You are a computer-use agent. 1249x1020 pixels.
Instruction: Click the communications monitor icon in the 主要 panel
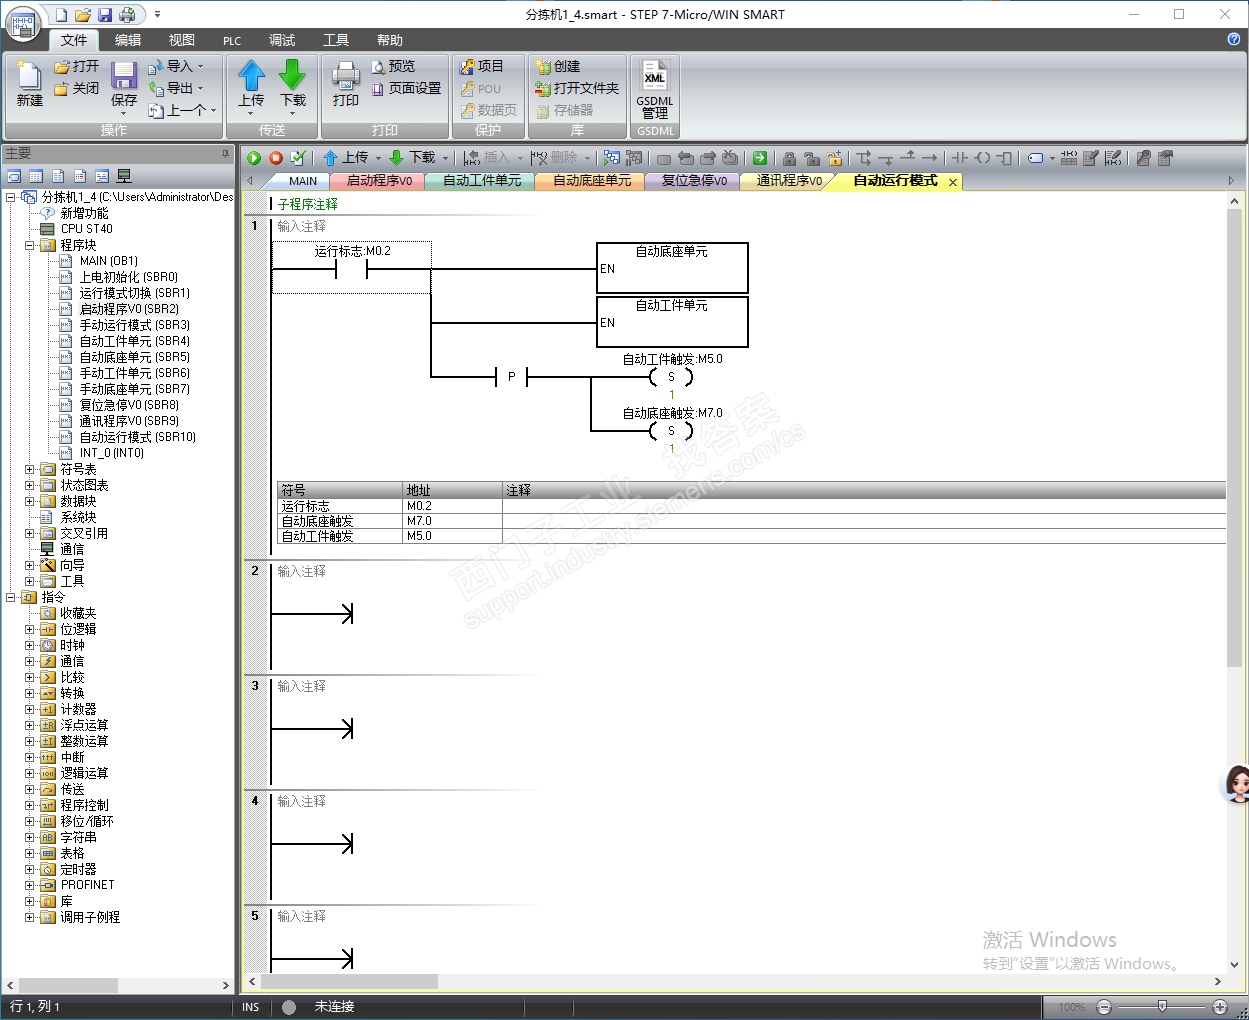click(124, 176)
